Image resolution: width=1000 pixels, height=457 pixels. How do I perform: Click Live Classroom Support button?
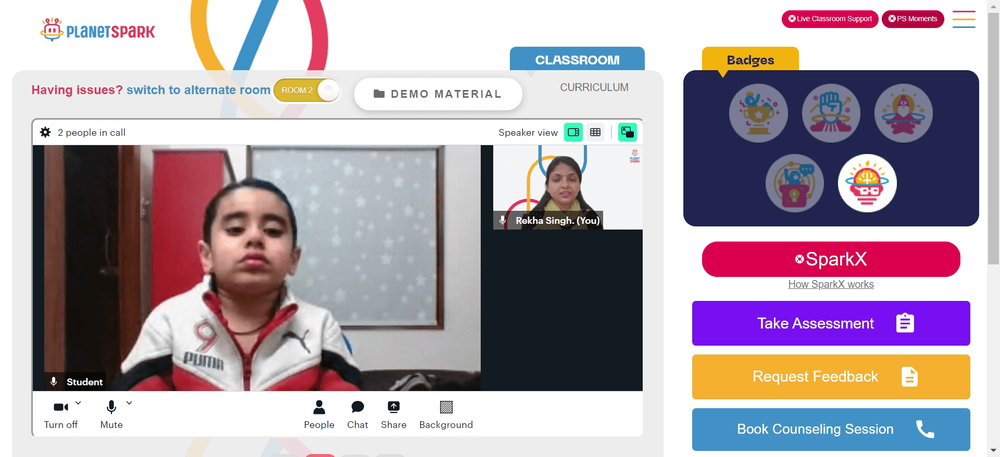(x=830, y=19)
